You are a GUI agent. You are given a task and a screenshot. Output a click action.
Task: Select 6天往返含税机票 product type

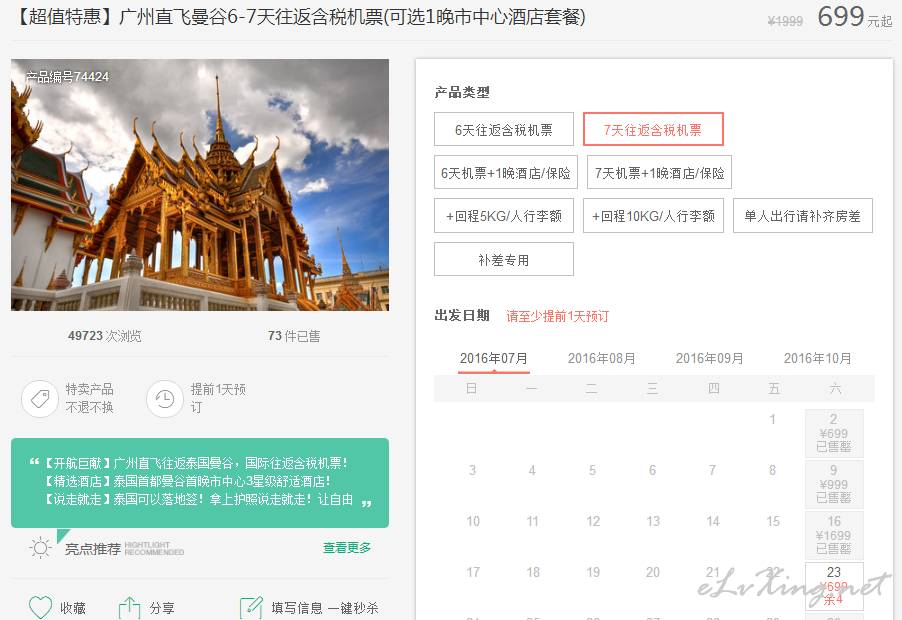(x=503, y=129)
